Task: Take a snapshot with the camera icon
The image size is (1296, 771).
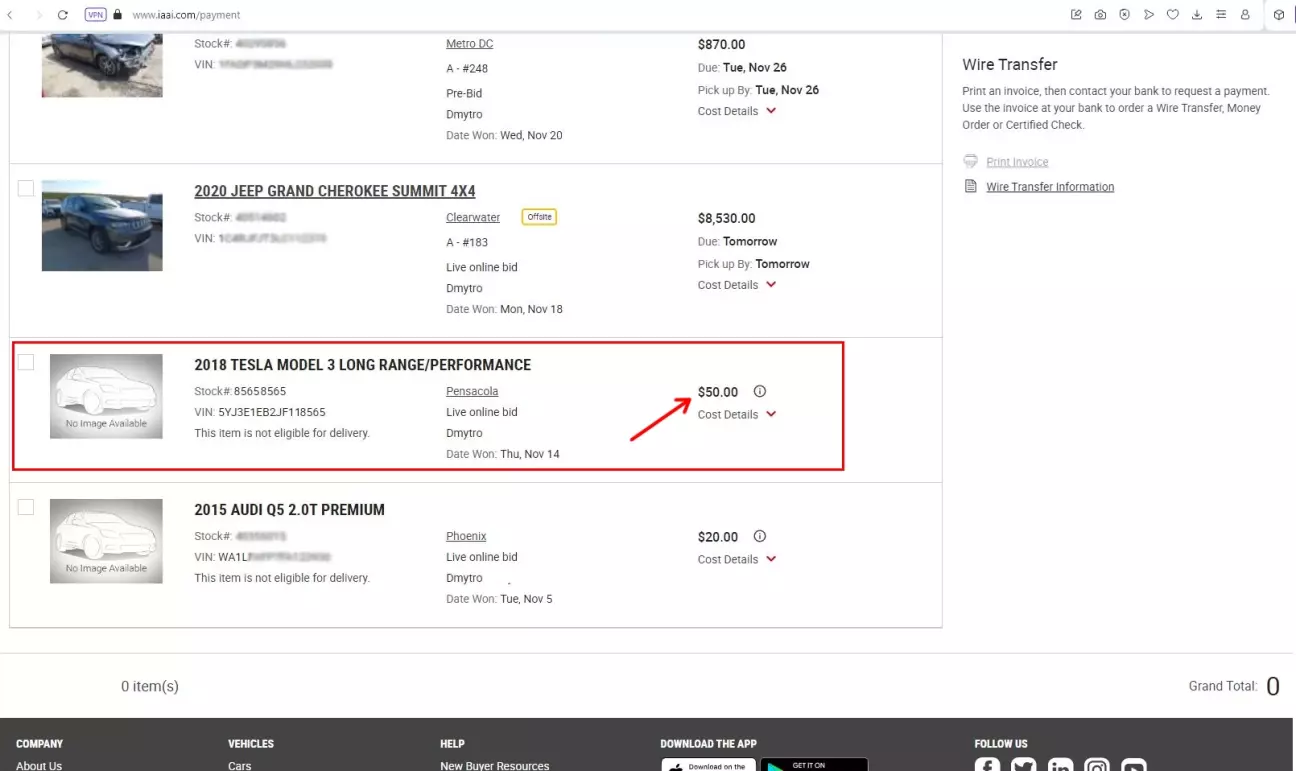Action: click(x=1100, y=15)
